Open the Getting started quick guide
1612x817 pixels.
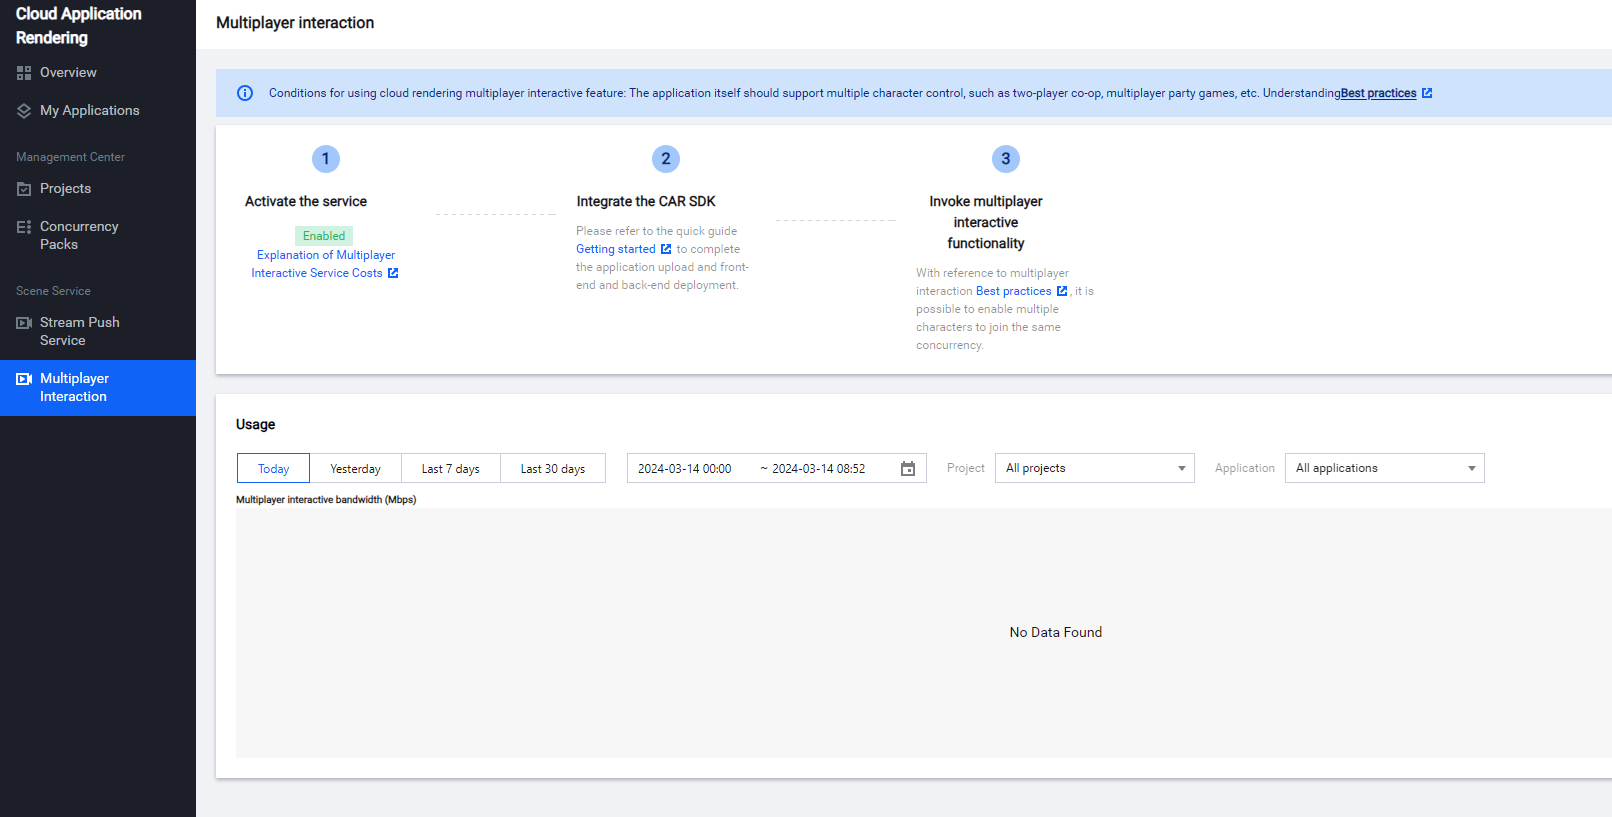point(616,249)
